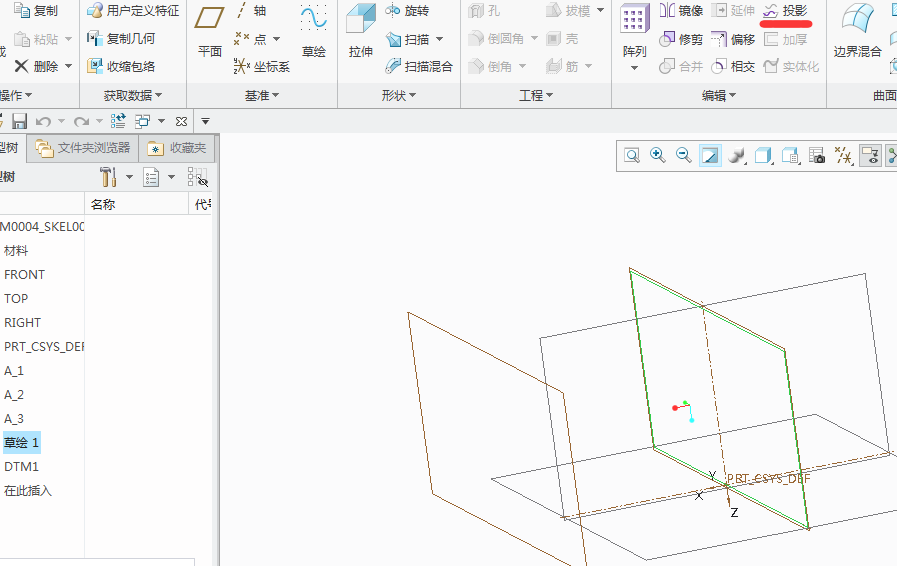Zoom in using the graphics toolbar
Image resolution: width=897 pixels, height=566 pixels.
click(x=657, y=155)
